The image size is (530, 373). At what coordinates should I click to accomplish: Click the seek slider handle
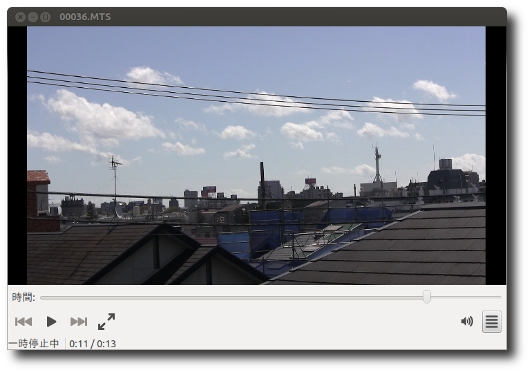point(427,297)
